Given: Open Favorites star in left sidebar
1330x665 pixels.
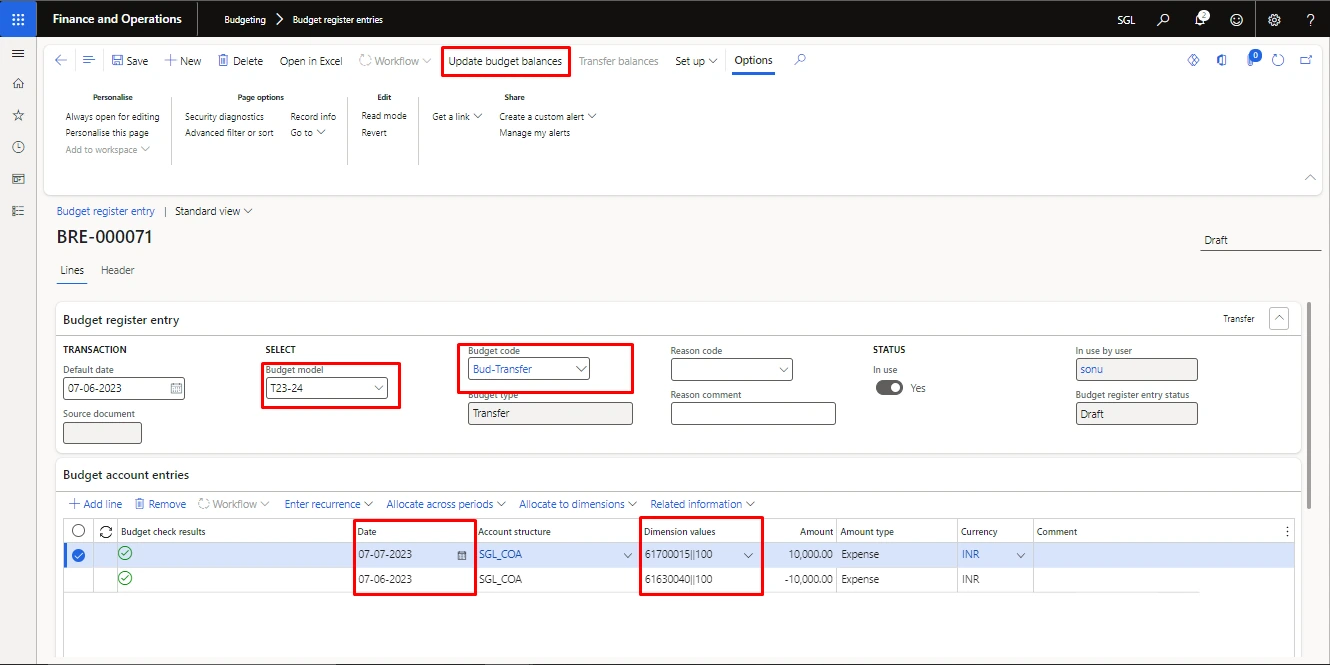Looking at the screenshot, I should point(18,116).
